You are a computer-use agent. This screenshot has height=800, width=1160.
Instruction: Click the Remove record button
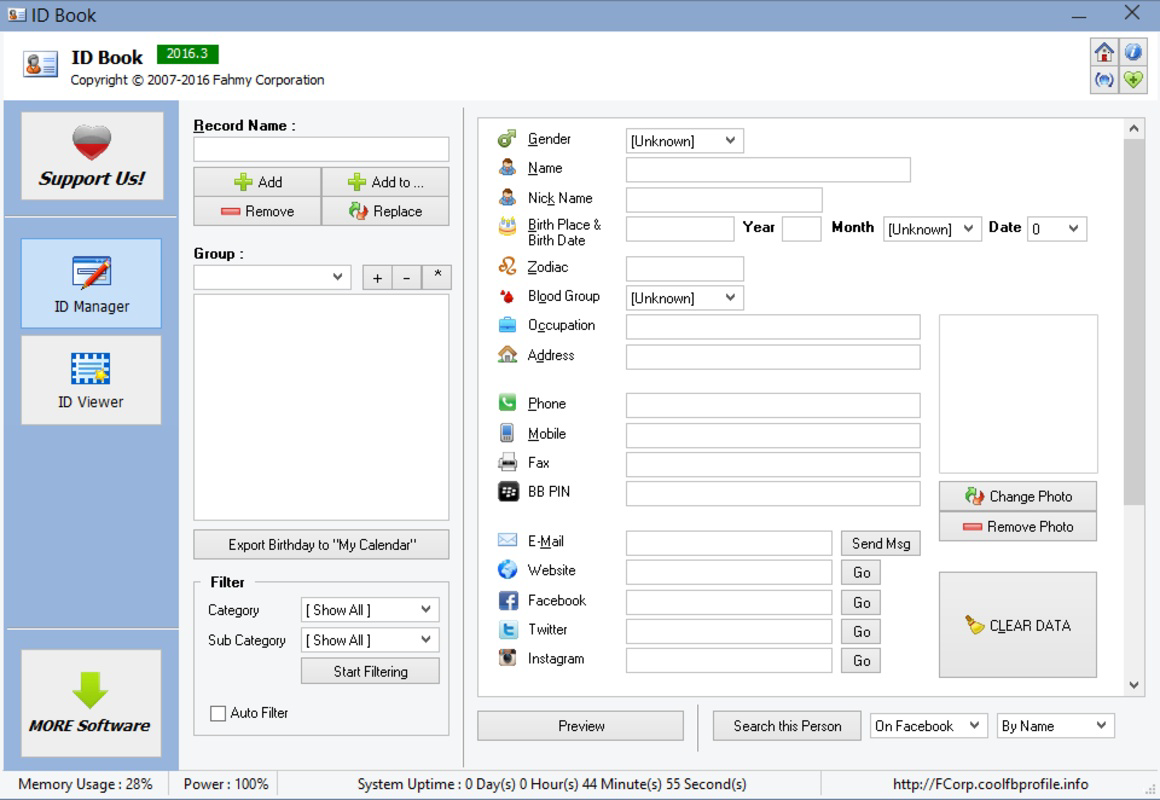(257, 211)
